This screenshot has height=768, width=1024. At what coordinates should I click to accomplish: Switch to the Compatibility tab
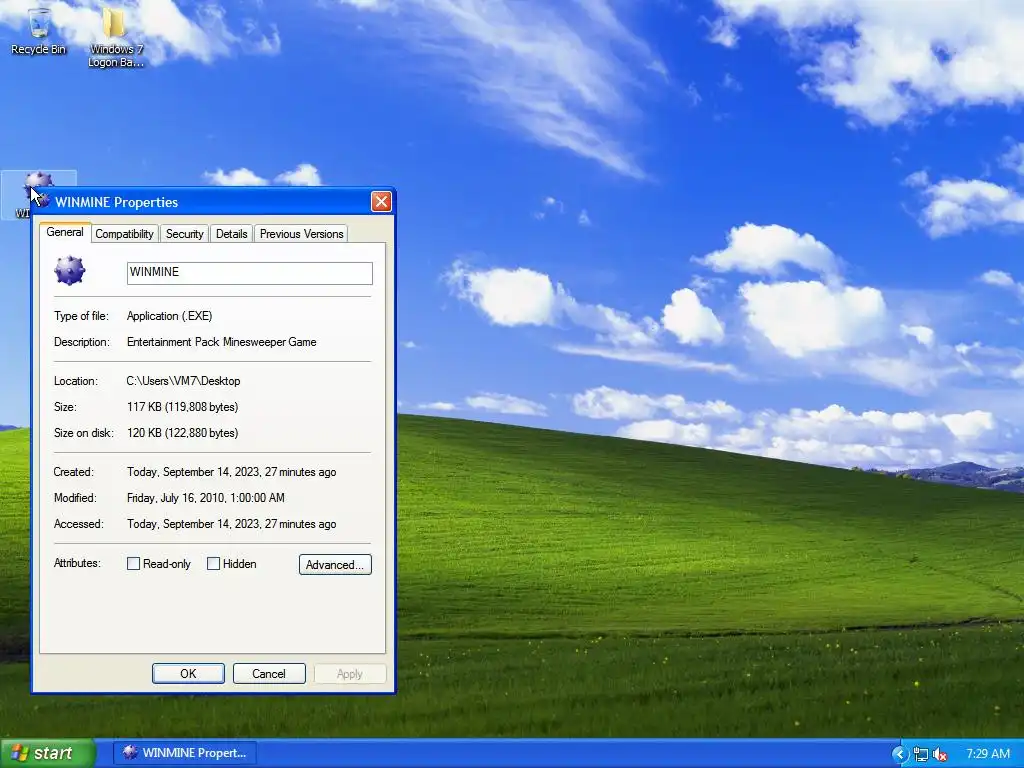pos(124,234)
